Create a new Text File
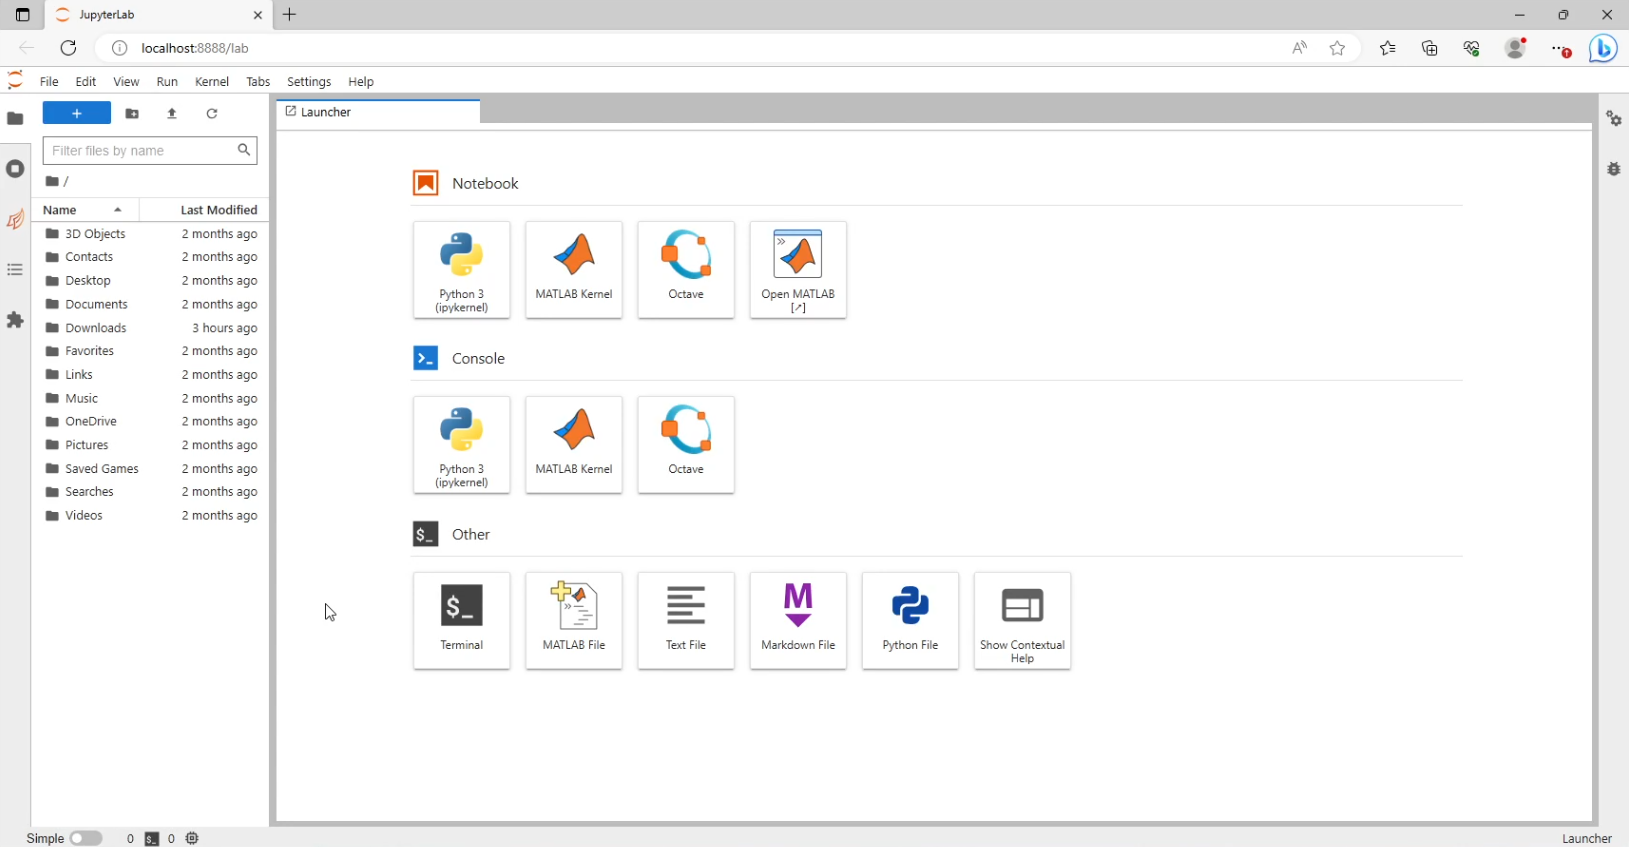Image resolution: width=1629 pixels, height=847 pixels. coord(686,621)
